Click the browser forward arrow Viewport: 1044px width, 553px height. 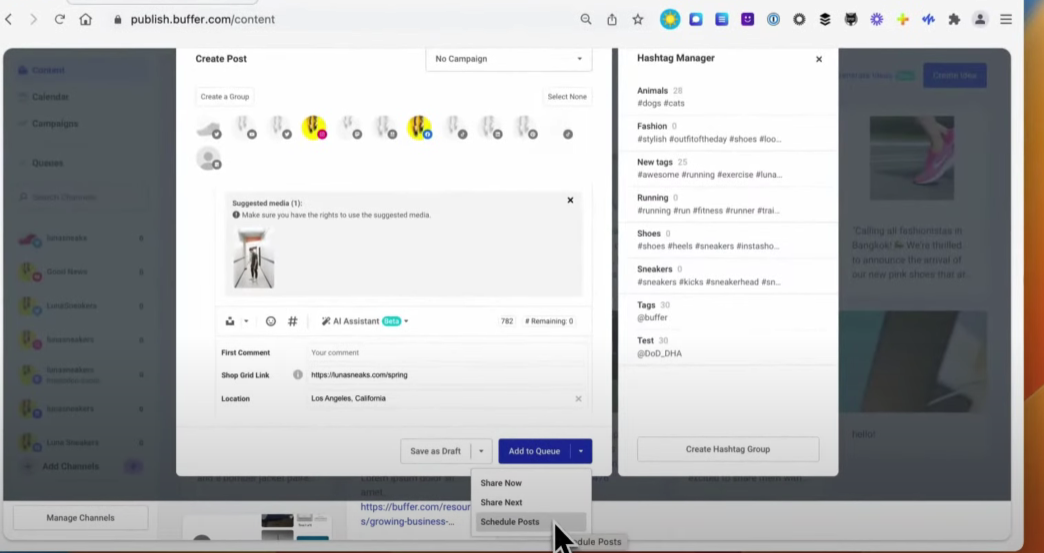(33, 19)
